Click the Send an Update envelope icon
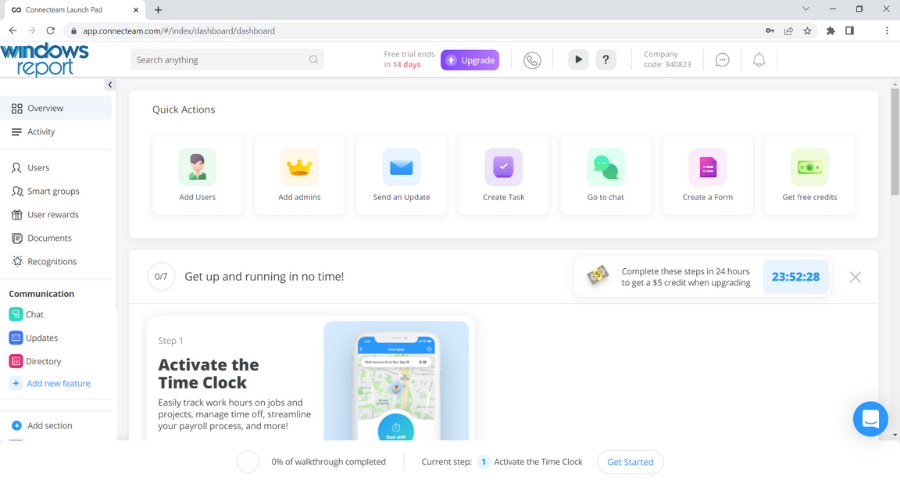Image resolution: width=900 pixels, height=500 pixels. click(401, 167)
